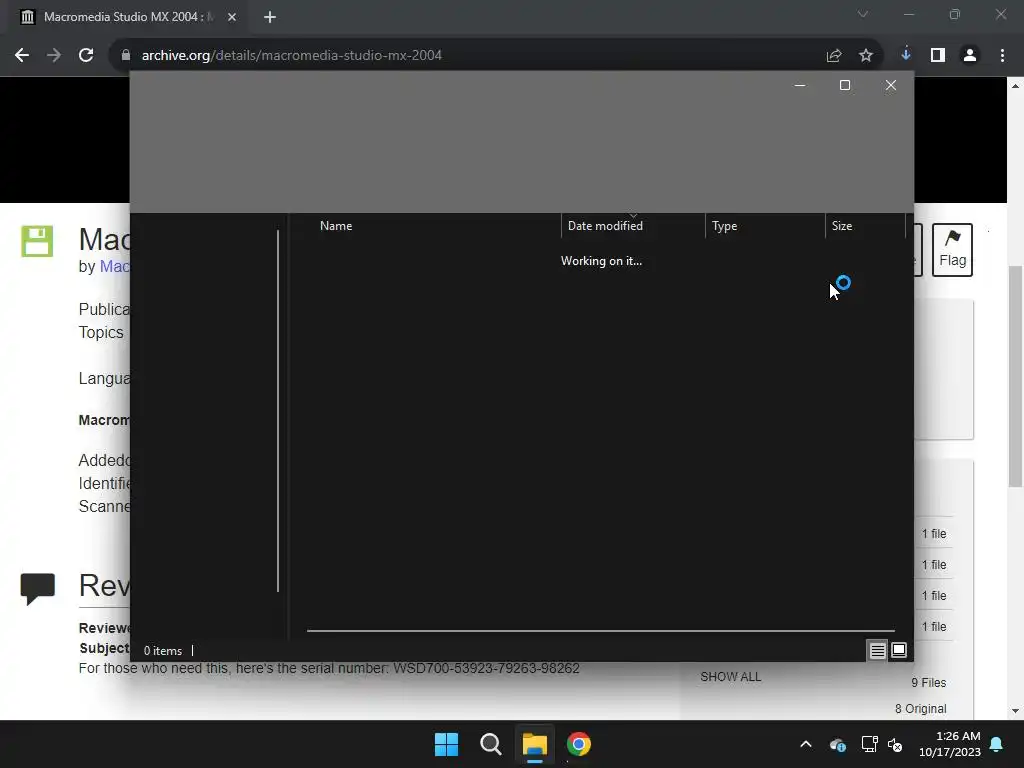
Task: Click the "Working on it..." message
Action: pyautogui.click(x=601, y=261)
